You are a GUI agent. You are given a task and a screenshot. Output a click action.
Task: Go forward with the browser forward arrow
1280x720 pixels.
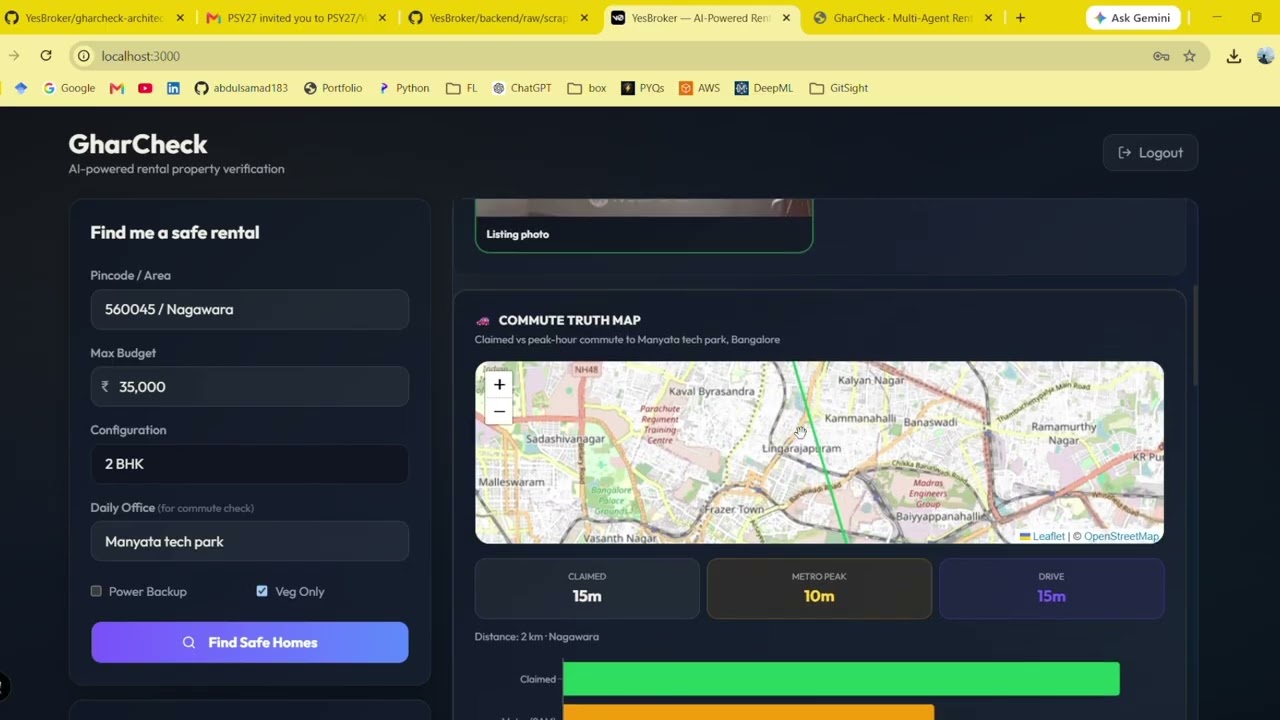pos(14,56)
